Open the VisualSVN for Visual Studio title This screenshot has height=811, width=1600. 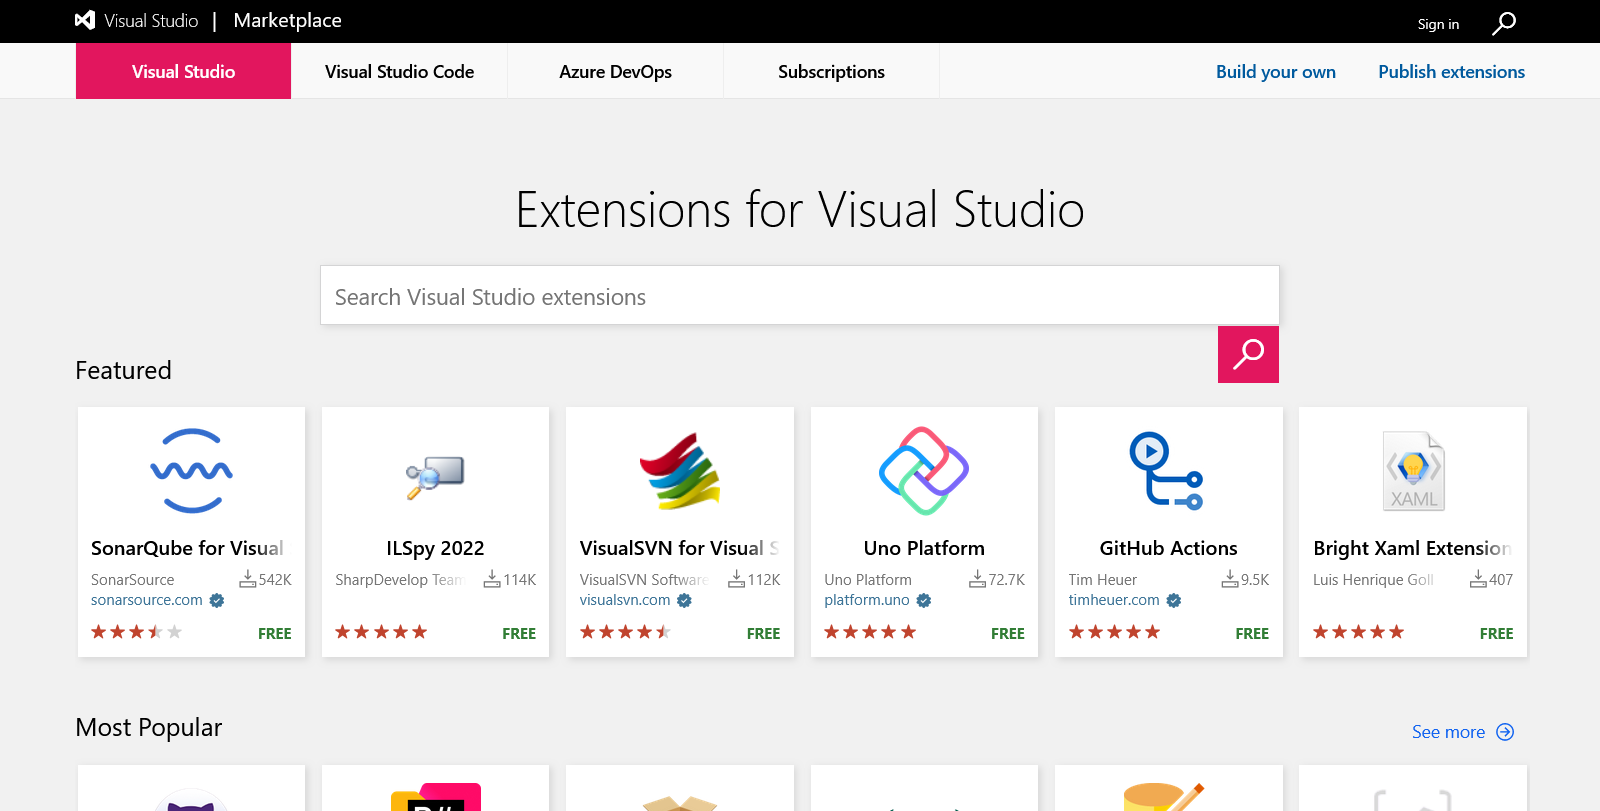click(x=679, y=548)
